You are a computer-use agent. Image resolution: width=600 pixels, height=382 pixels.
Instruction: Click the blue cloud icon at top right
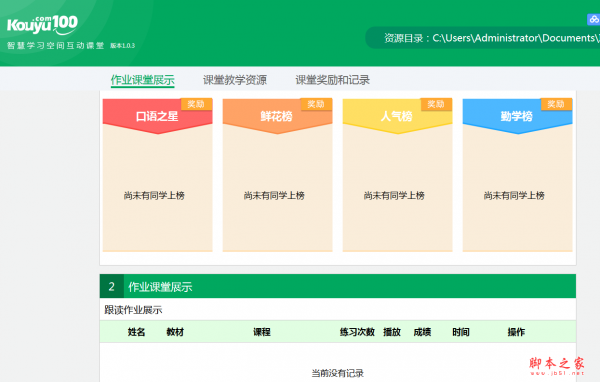pyautogui.click(x=593, y=19)
